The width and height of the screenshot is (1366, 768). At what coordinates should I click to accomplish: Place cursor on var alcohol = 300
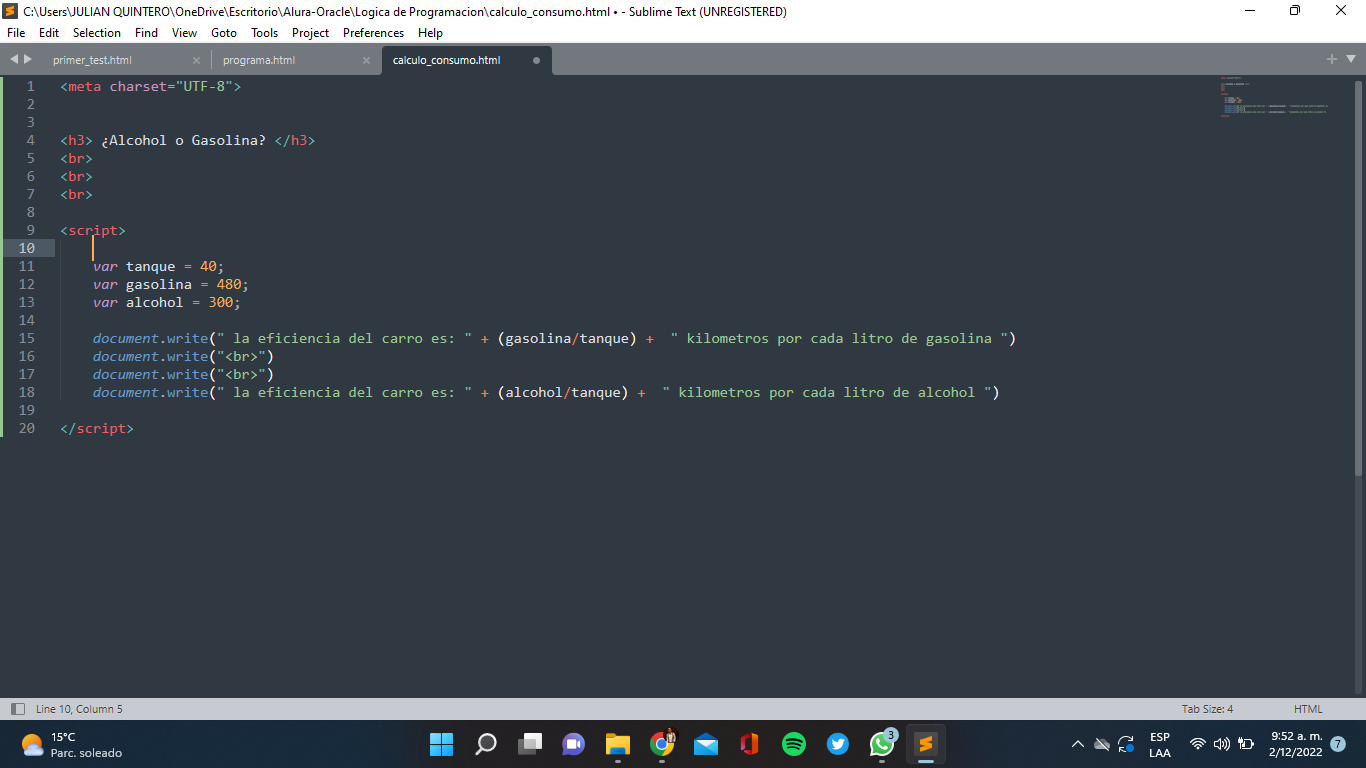click(167, 302)
